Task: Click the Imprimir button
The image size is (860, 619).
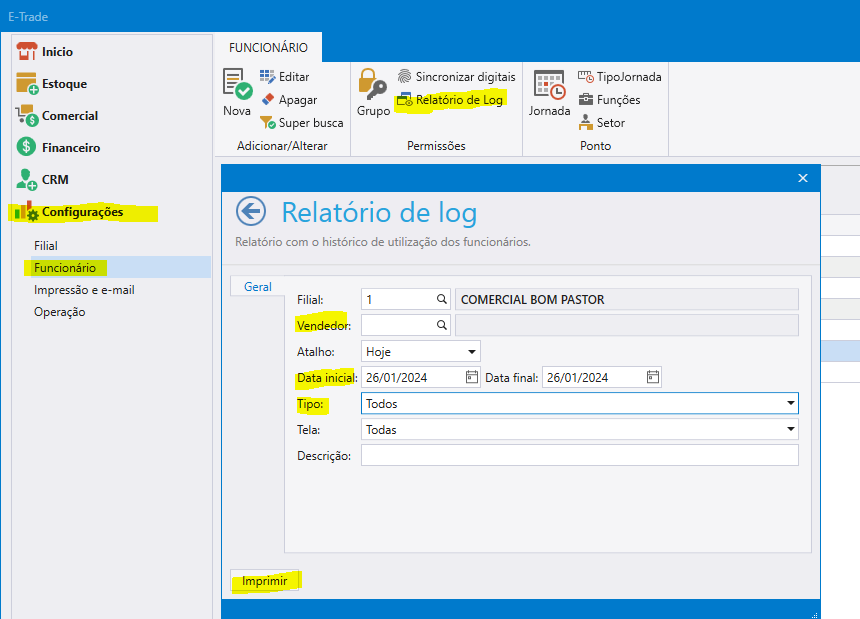Action: (x=265, y=581)
